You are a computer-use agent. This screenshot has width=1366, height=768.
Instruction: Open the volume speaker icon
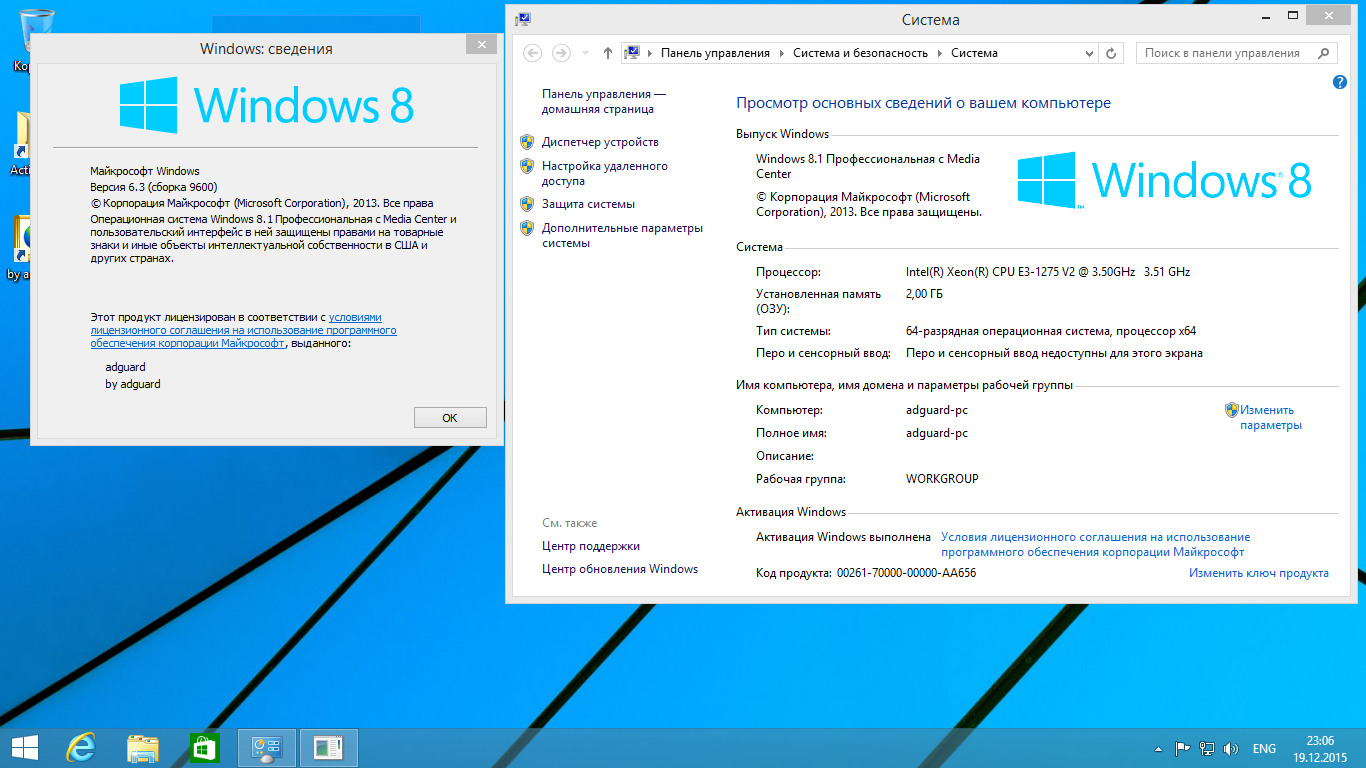1231,748
